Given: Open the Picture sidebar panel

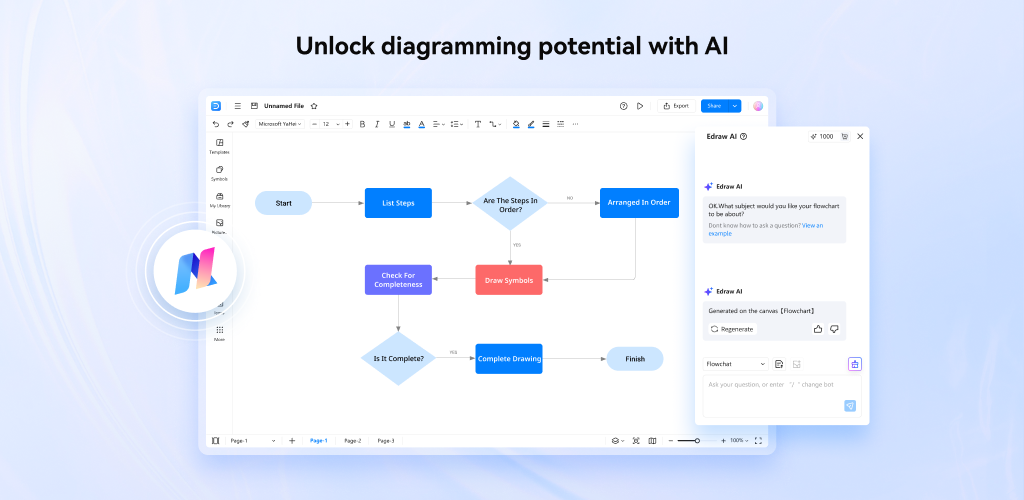Looking at the screenshot, I should point(219,226).
